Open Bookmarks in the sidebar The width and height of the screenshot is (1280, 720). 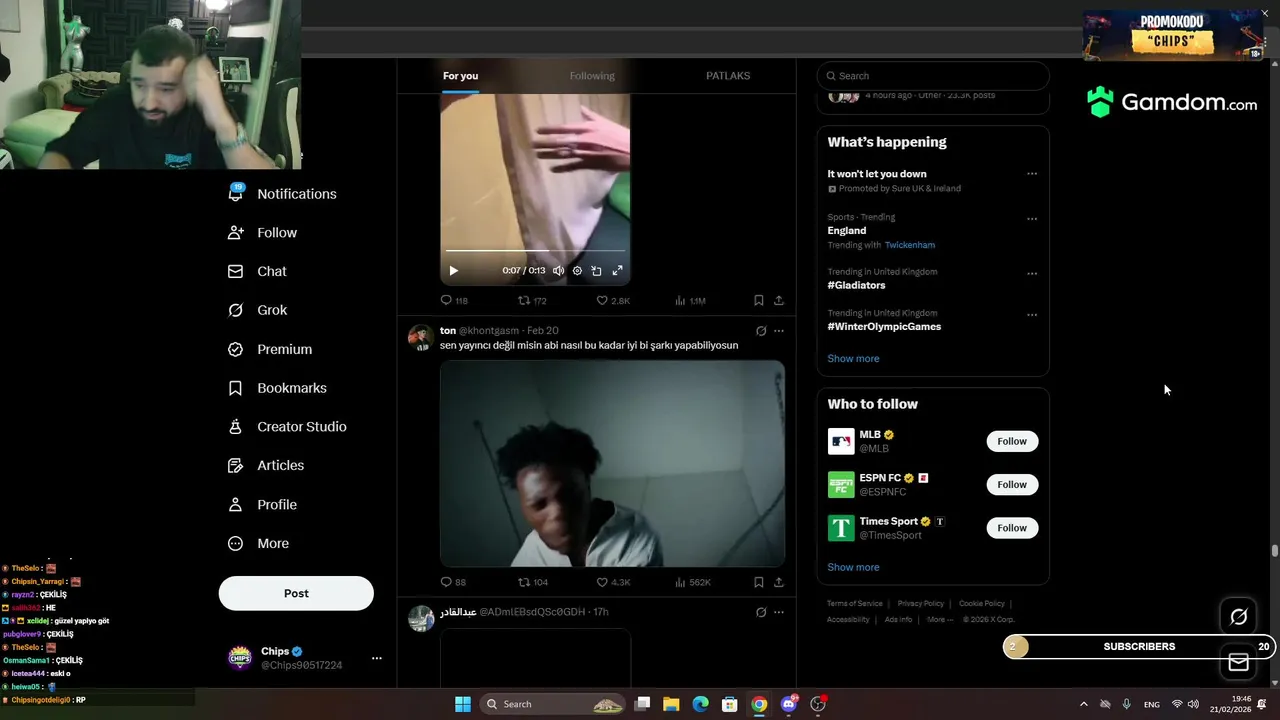[x=277, y=388]
